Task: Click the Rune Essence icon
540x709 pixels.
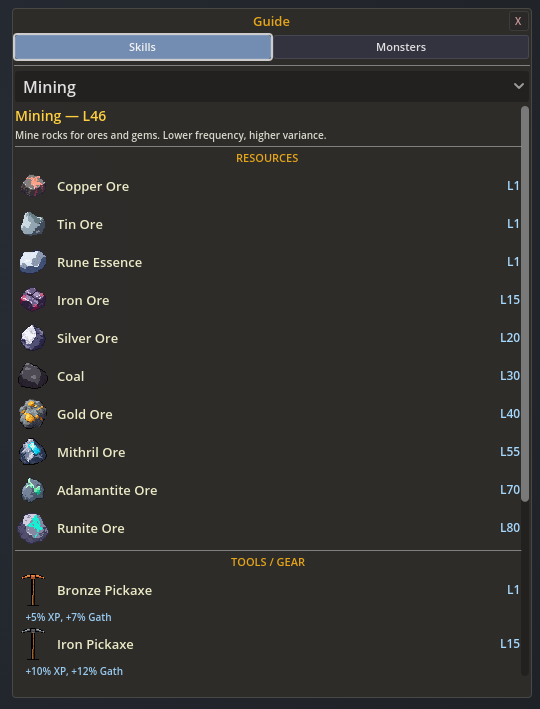Action: tap(33, 262)
